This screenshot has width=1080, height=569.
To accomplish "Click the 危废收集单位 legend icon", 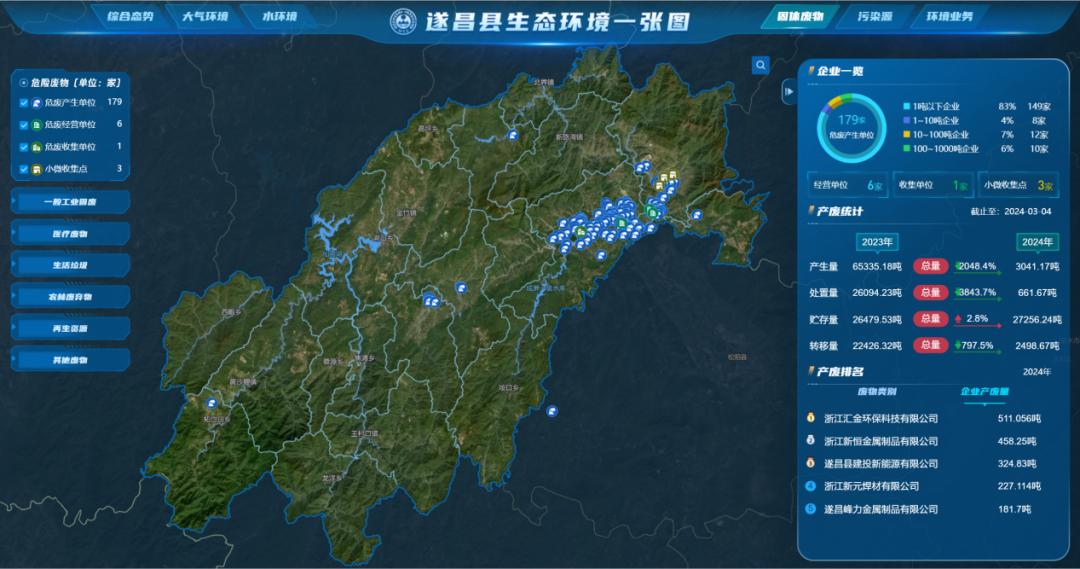I will (x=37, y=147).
